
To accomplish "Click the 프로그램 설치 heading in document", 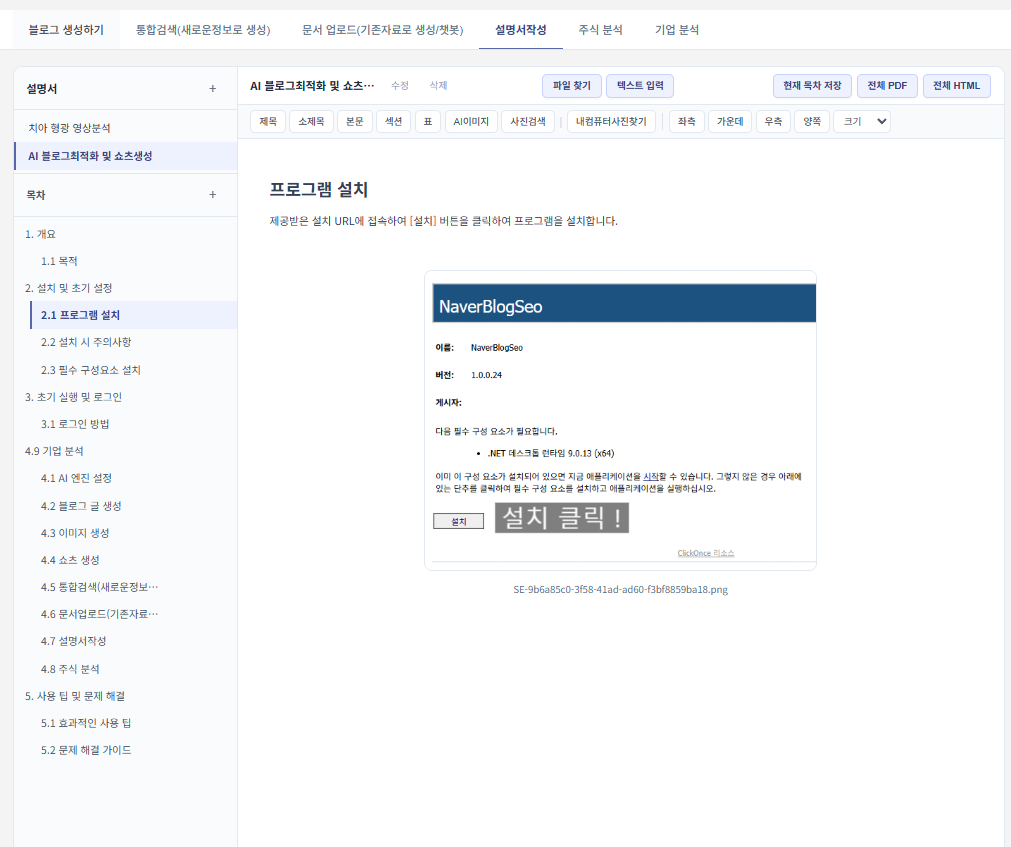I will point(319,190).
